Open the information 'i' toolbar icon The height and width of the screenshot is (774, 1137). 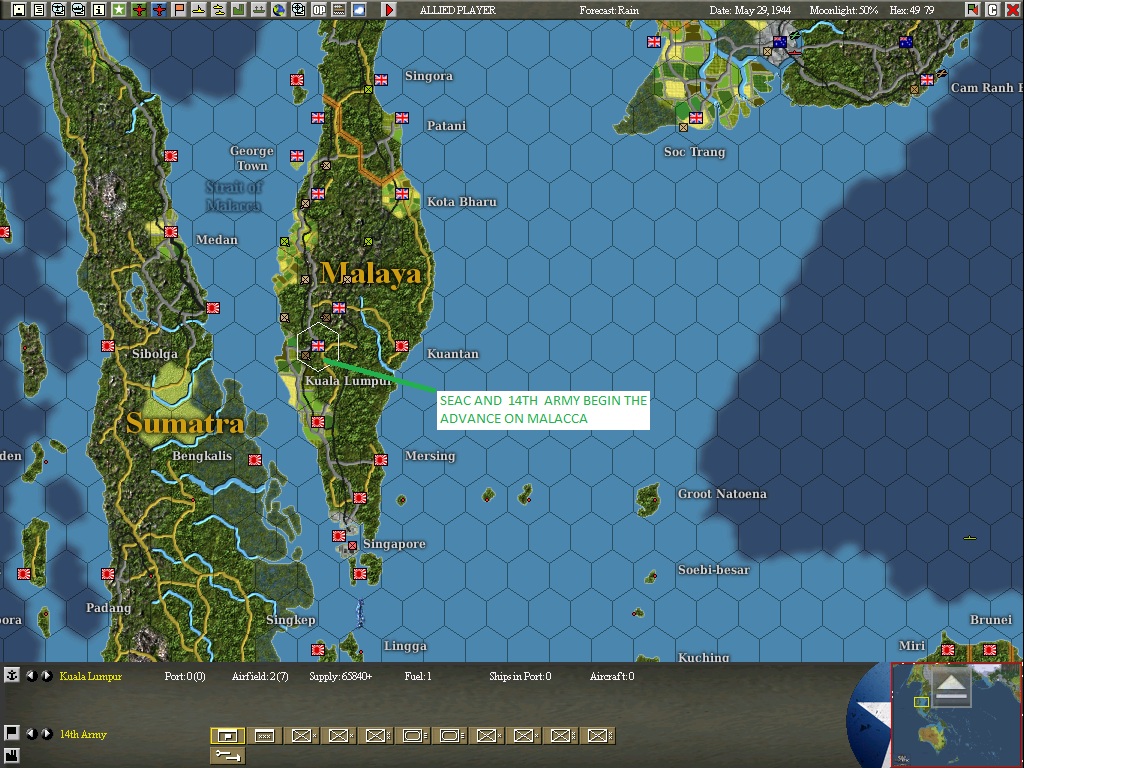tap(99, 9)
